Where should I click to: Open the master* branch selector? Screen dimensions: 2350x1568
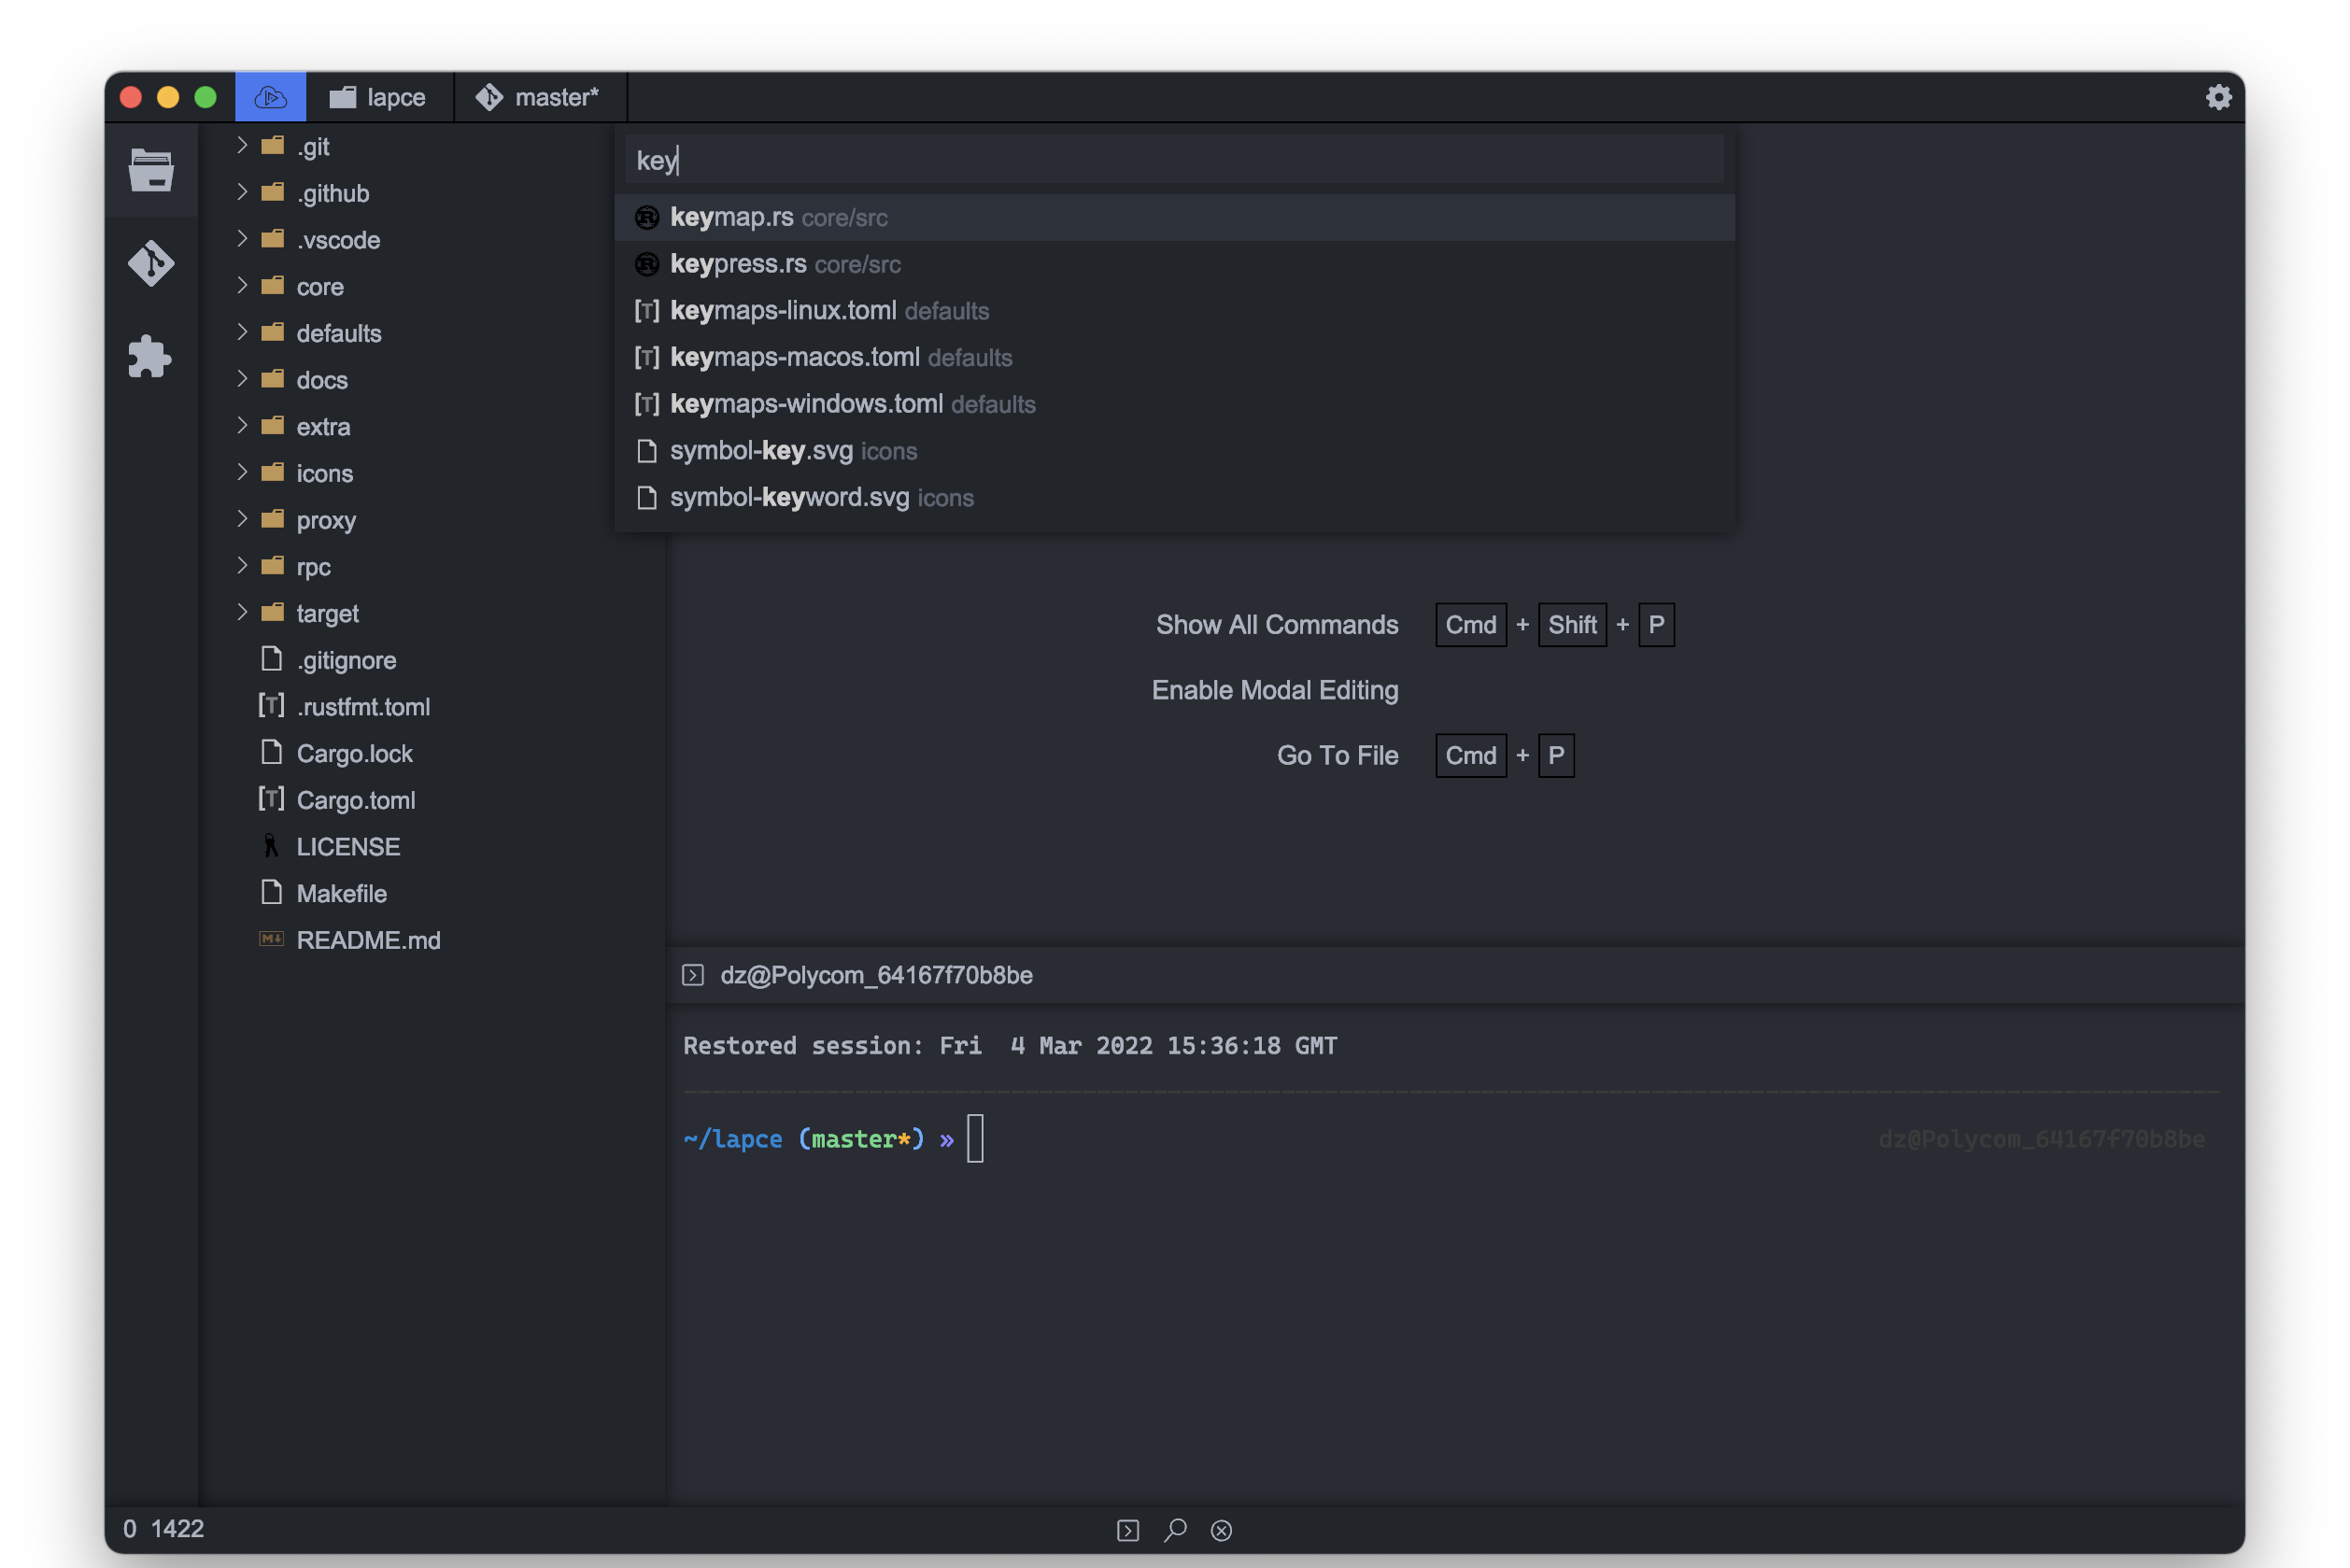click(540, 97)
